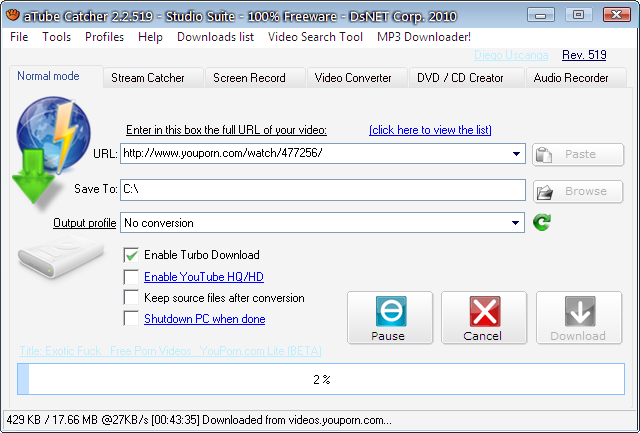
Task: Click the green refresh icon beside Output profile
Action: tap(542, 222)
